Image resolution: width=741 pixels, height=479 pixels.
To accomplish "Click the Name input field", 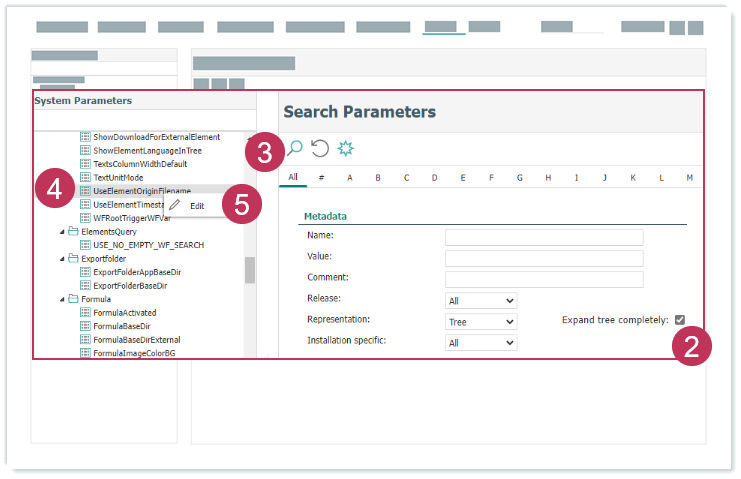I will [x=544, y=237].
